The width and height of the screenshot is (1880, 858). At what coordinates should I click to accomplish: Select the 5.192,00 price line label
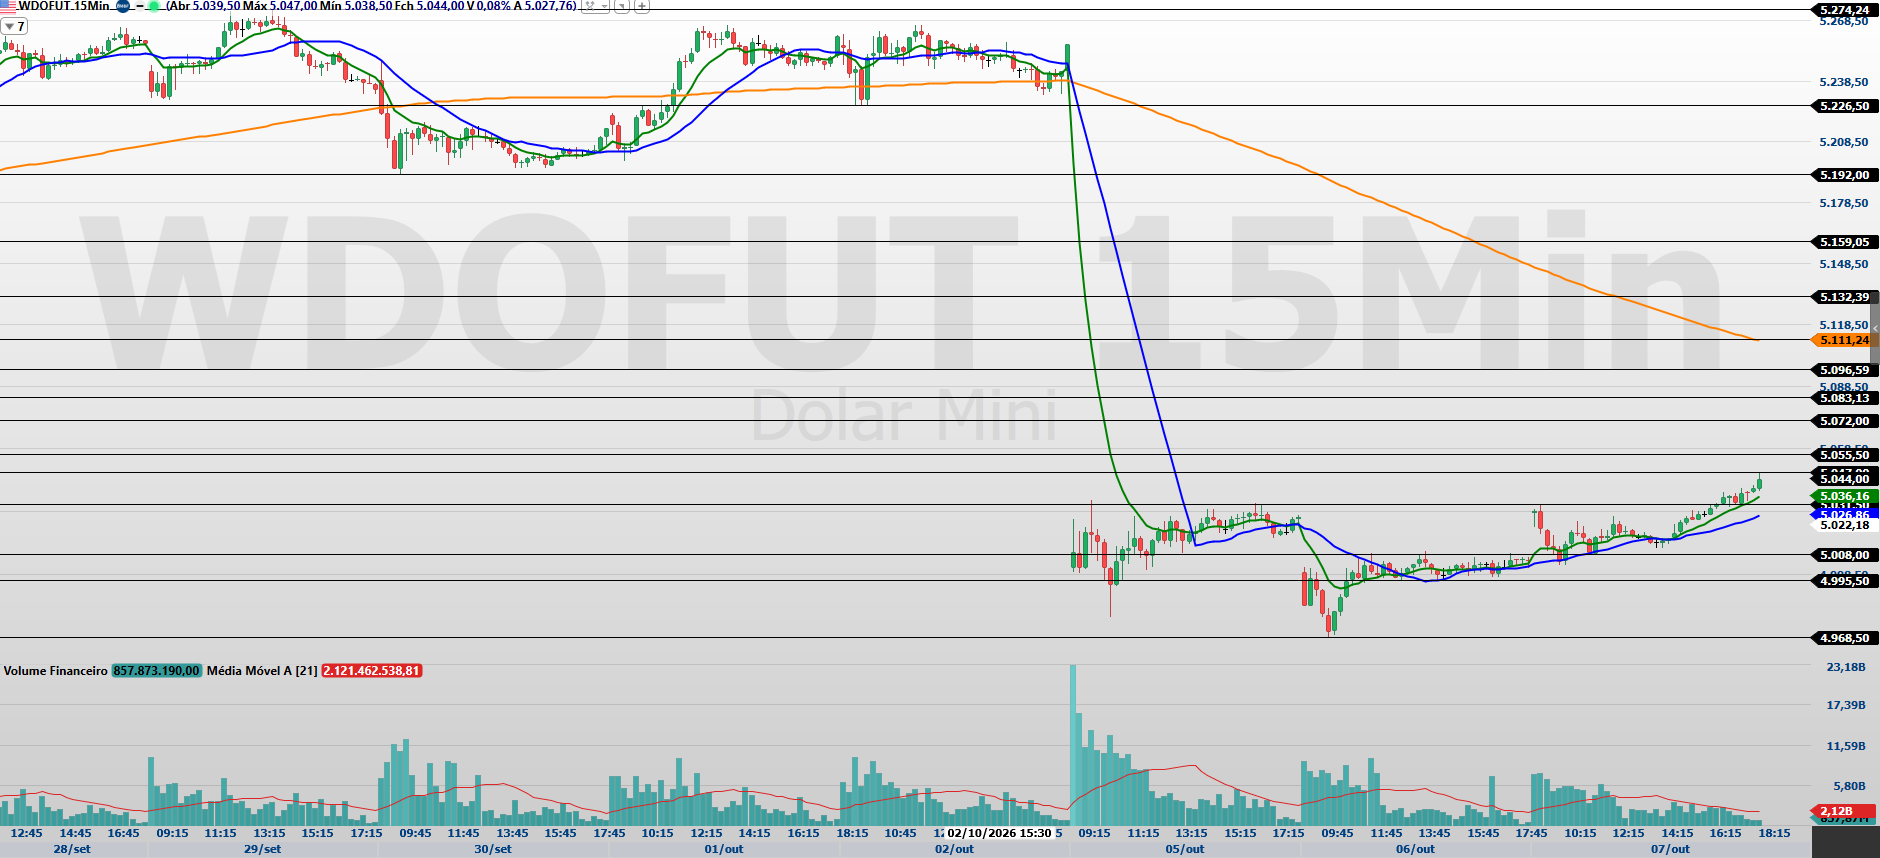[x=1844, y=175]
